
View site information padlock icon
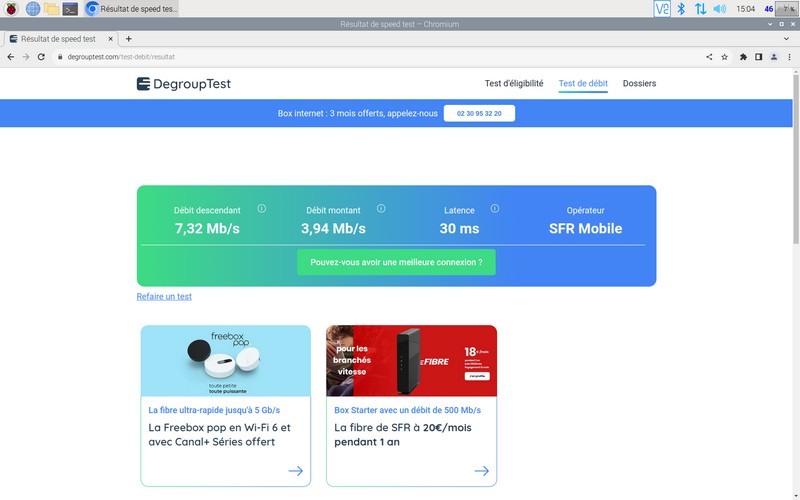pyautogui.click(x=60, y=57)
